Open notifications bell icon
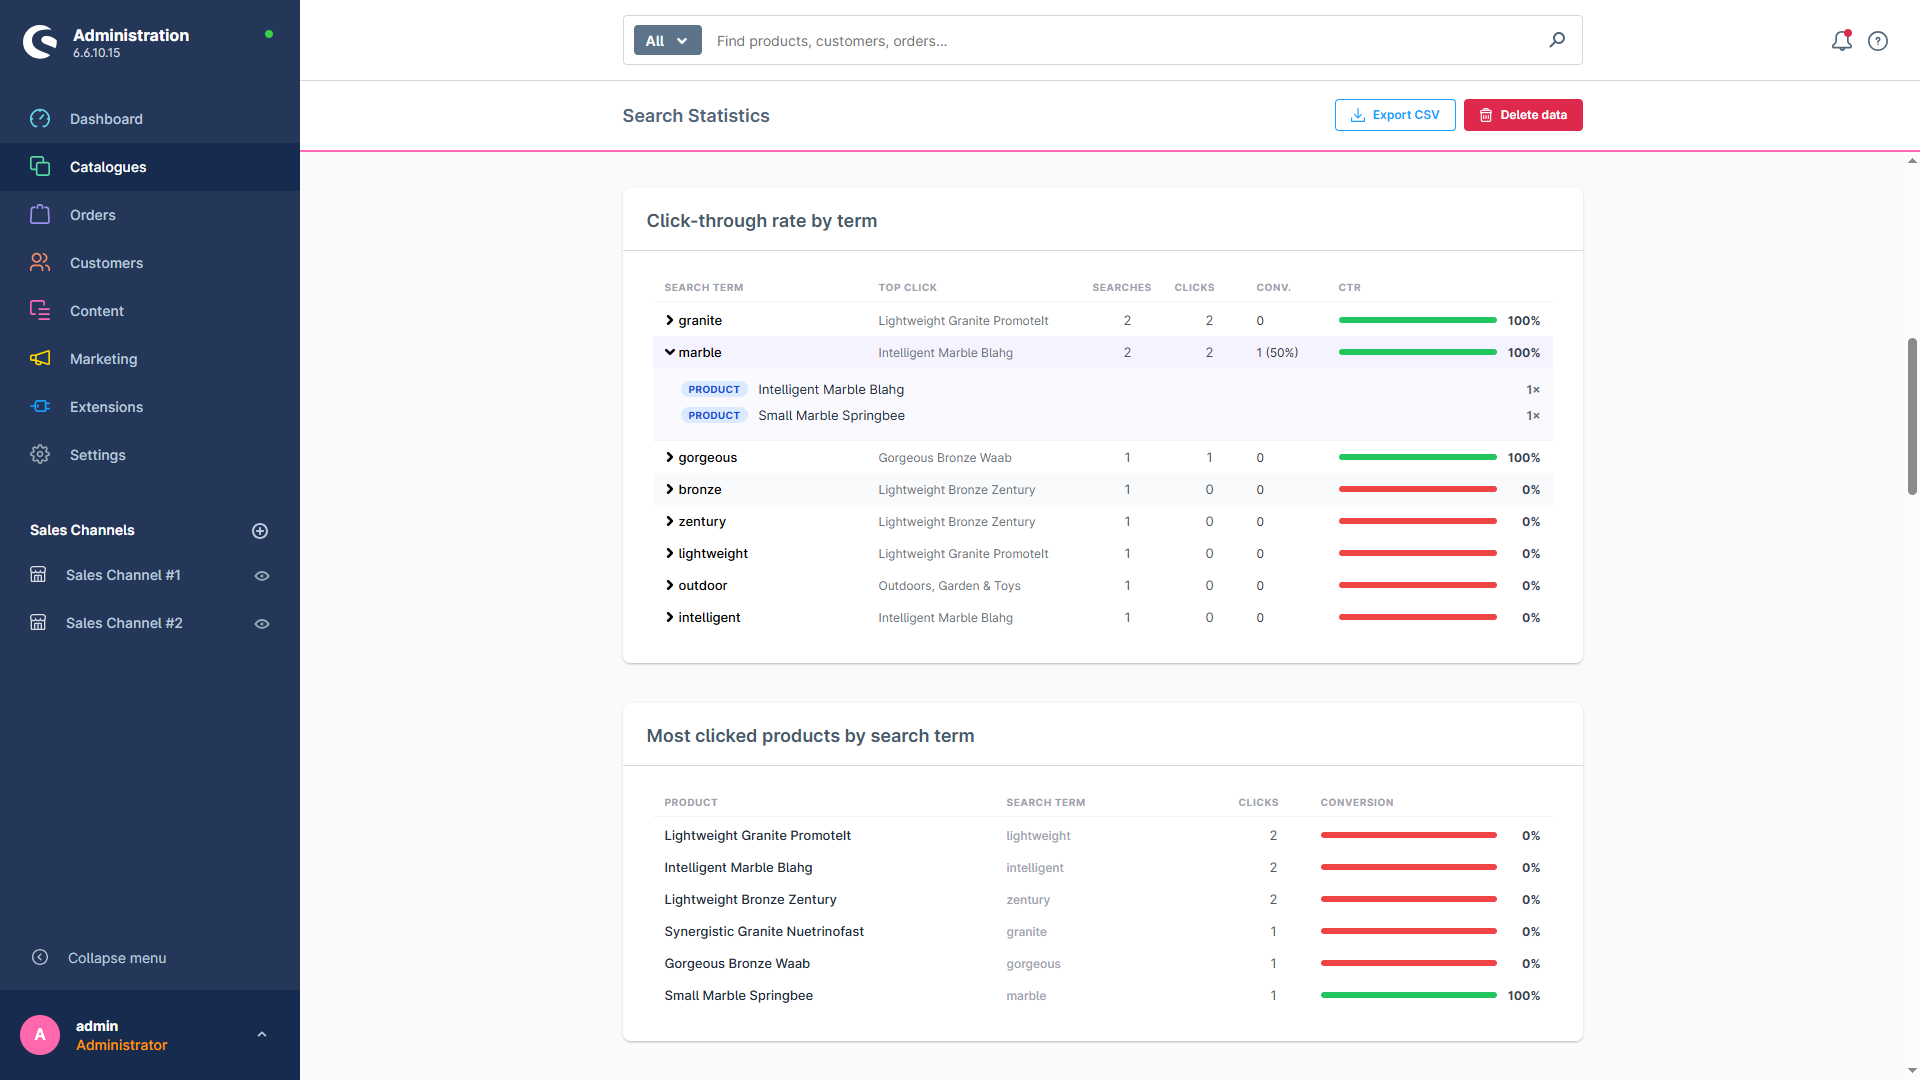This screenshot has width=1920, height=1080. [x=1841, y=41]
